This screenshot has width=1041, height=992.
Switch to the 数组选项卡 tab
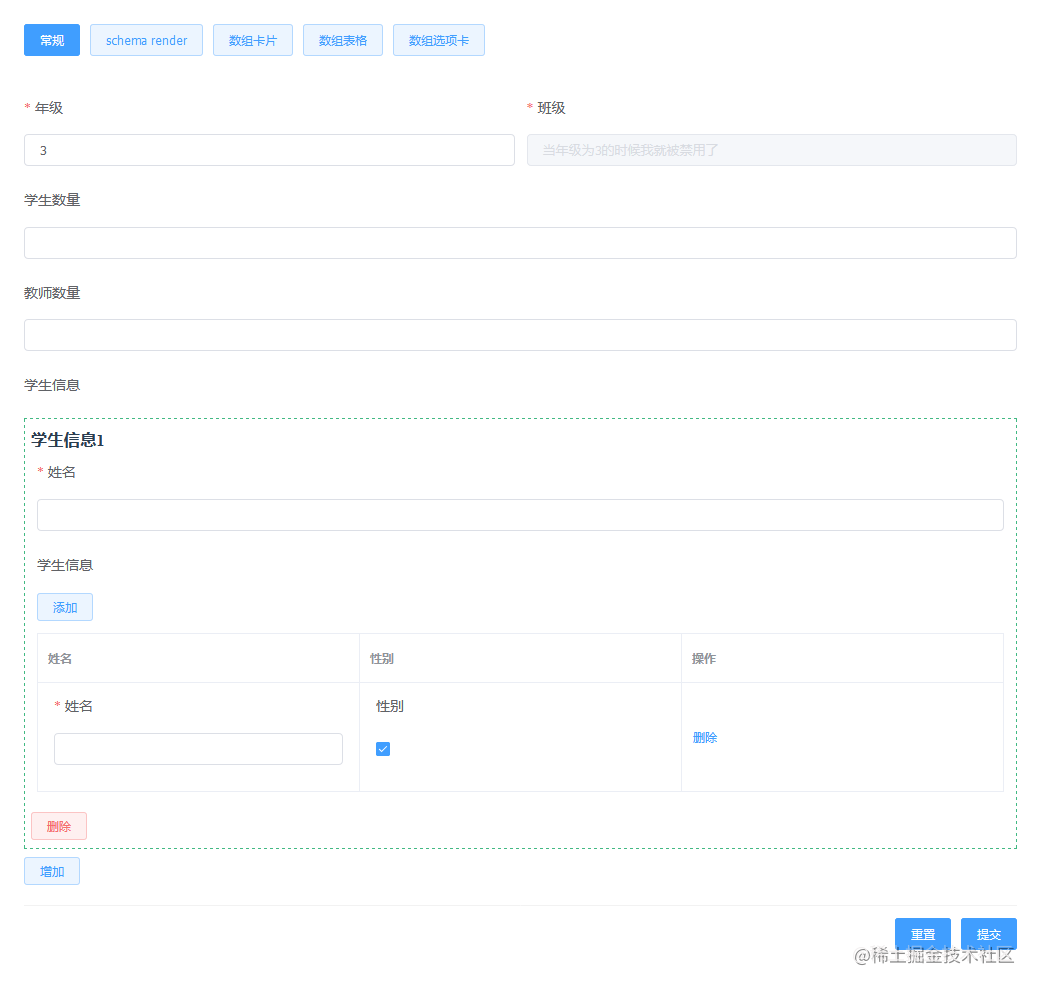tap(438, 40)
